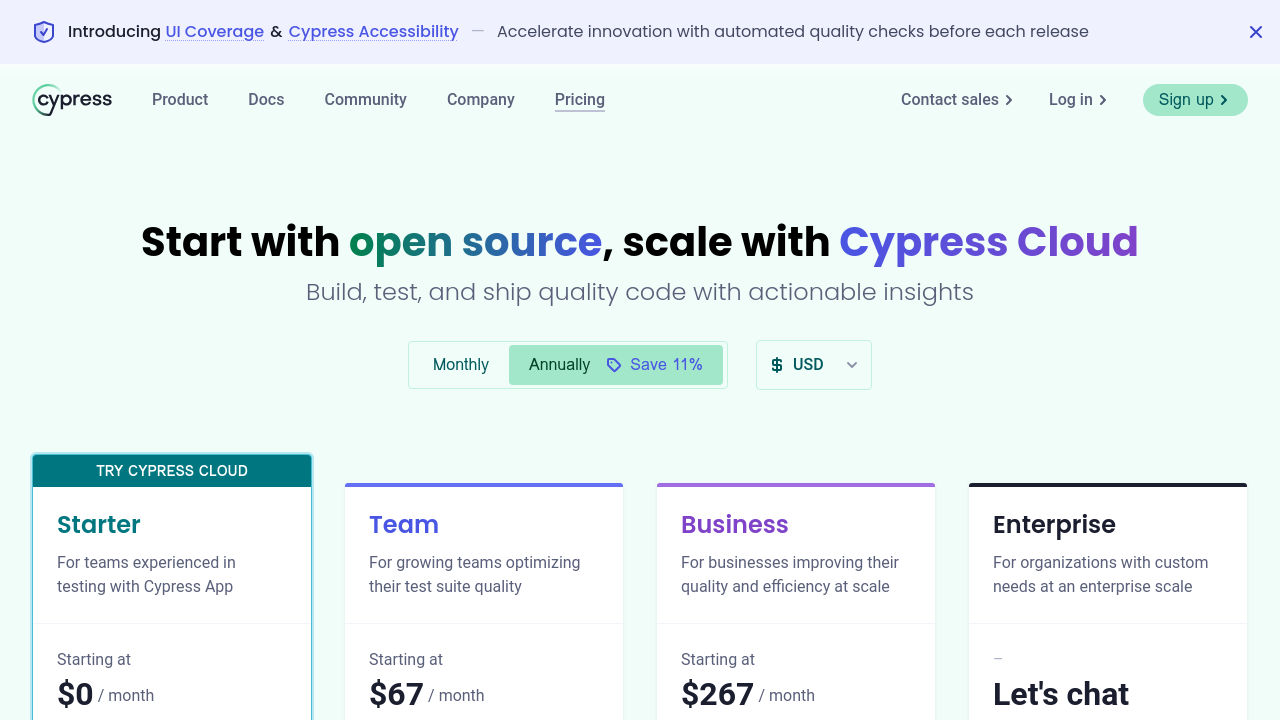Image resolution: width=1280 pixels, height=720 pixels.
Task: Select the Starter plan card heading
Action: pos(98,524)
